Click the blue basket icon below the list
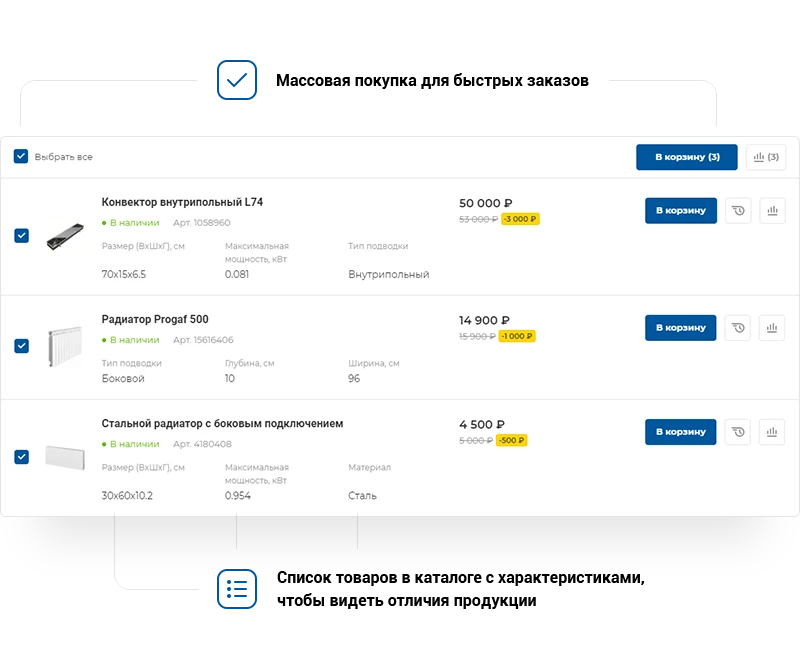 pyautogui.click(x=238, y=588)
